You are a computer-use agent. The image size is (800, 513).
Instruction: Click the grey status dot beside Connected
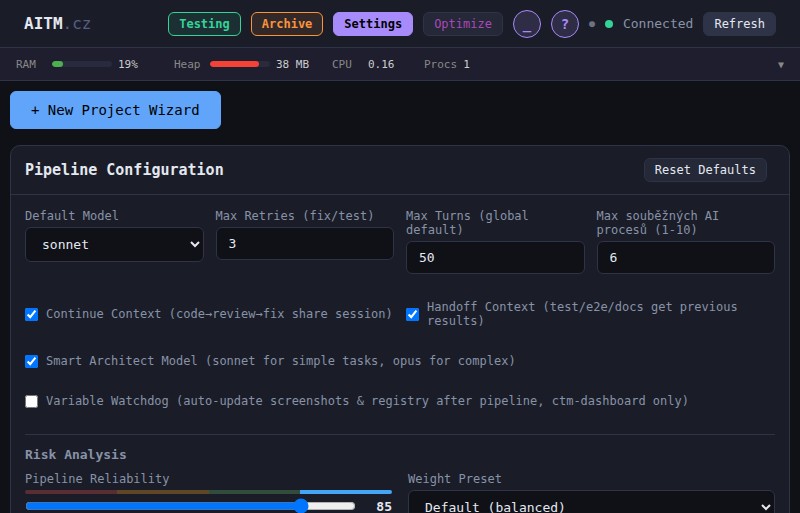[592, 24]
